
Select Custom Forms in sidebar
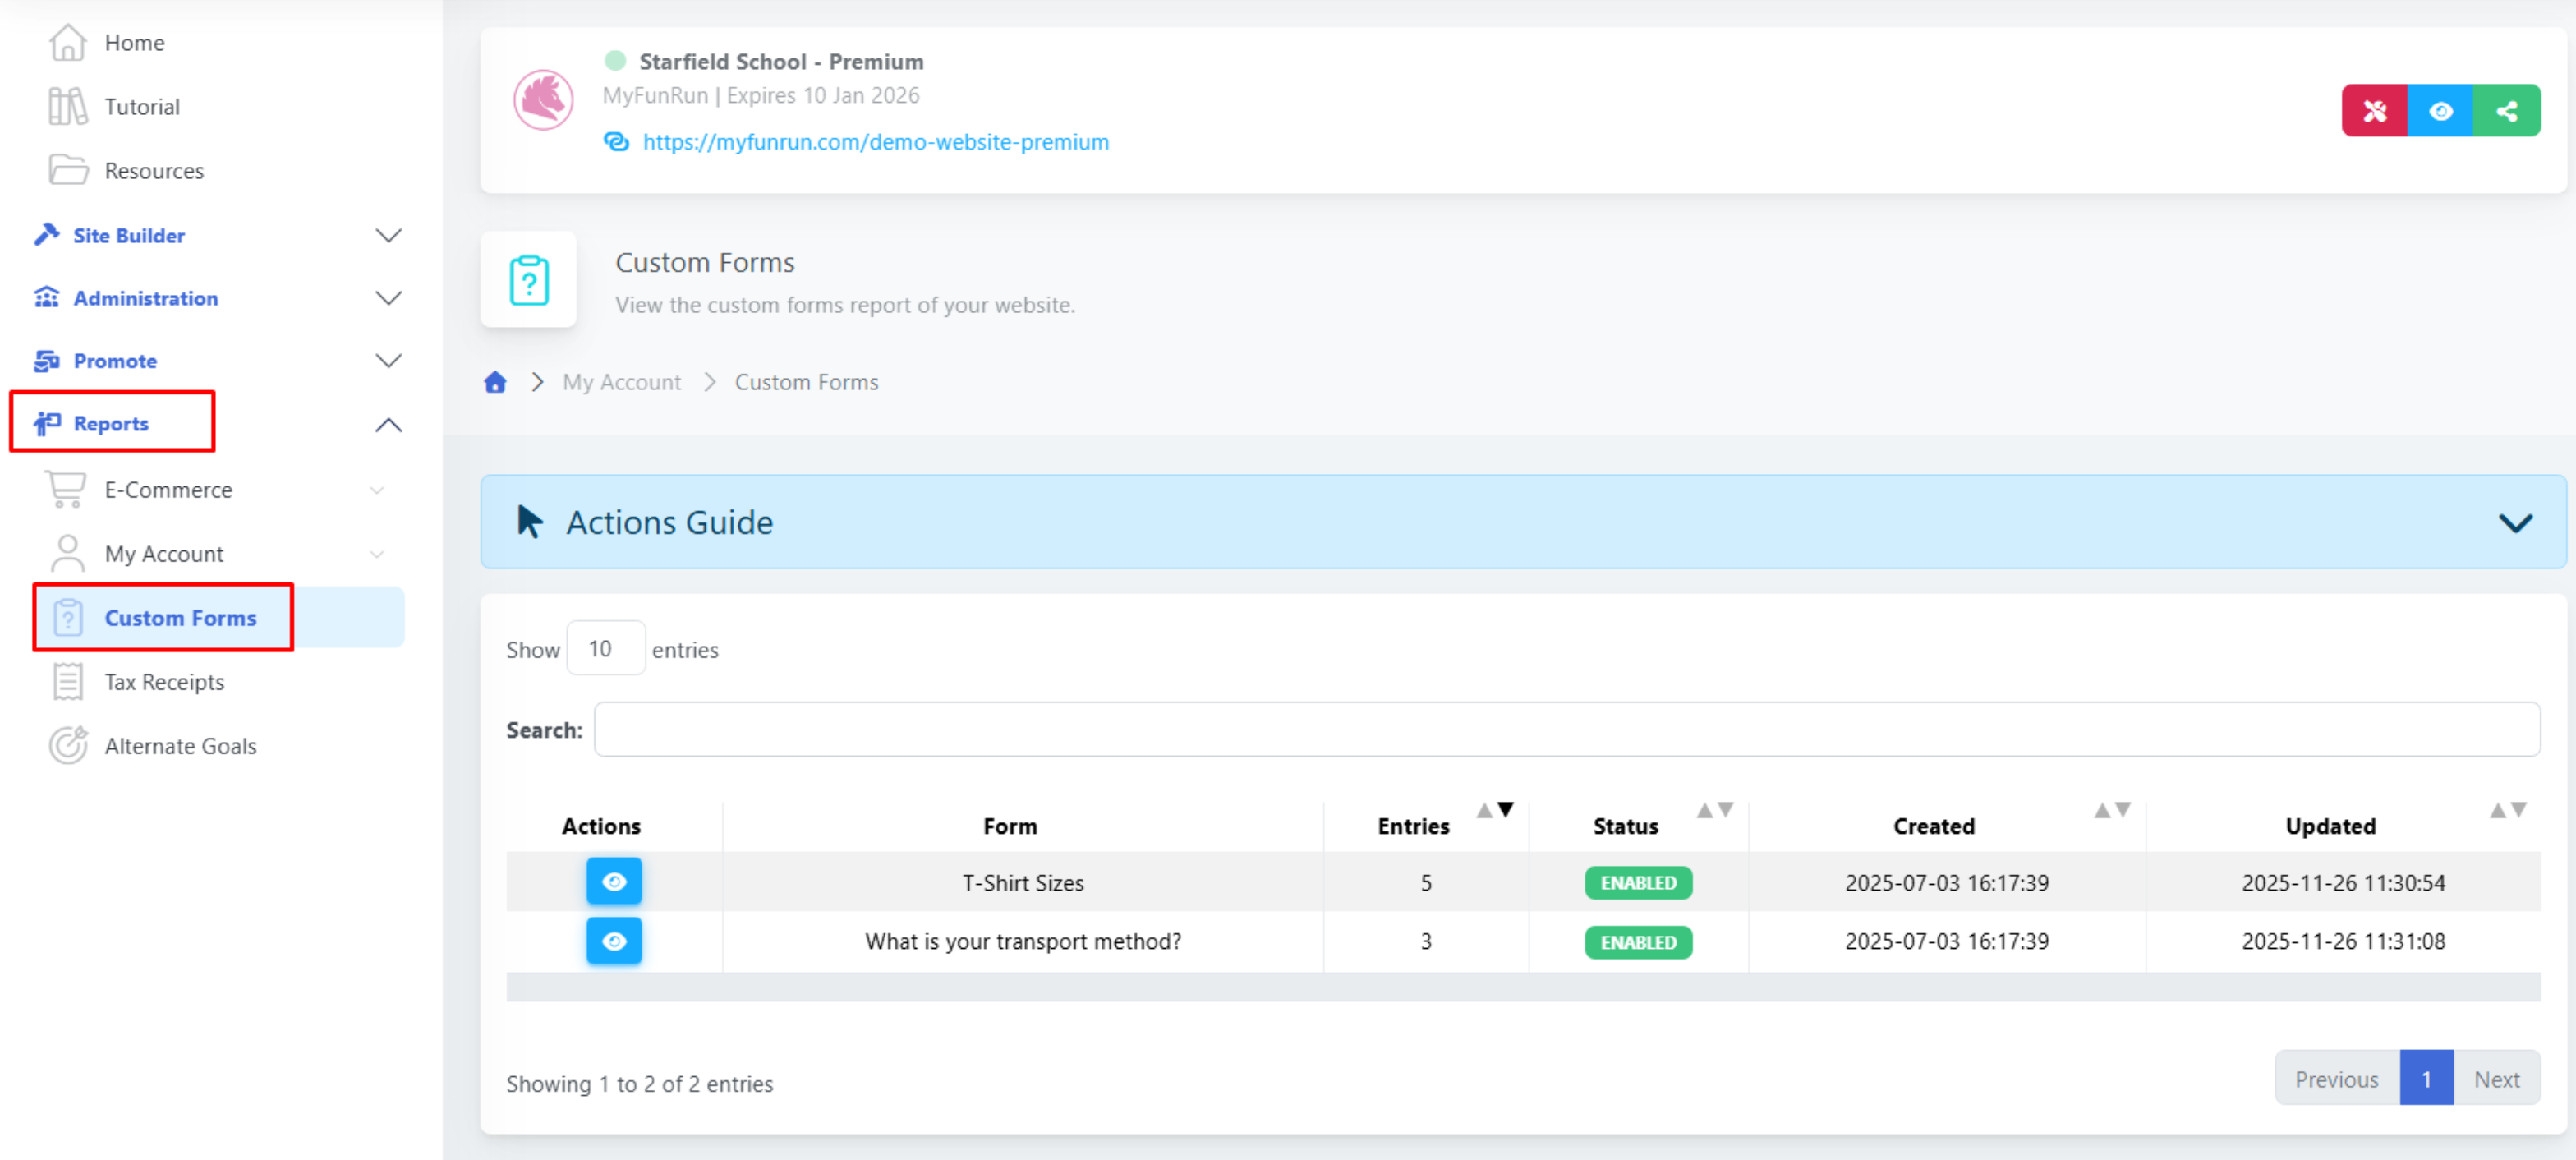pos(180,618)
